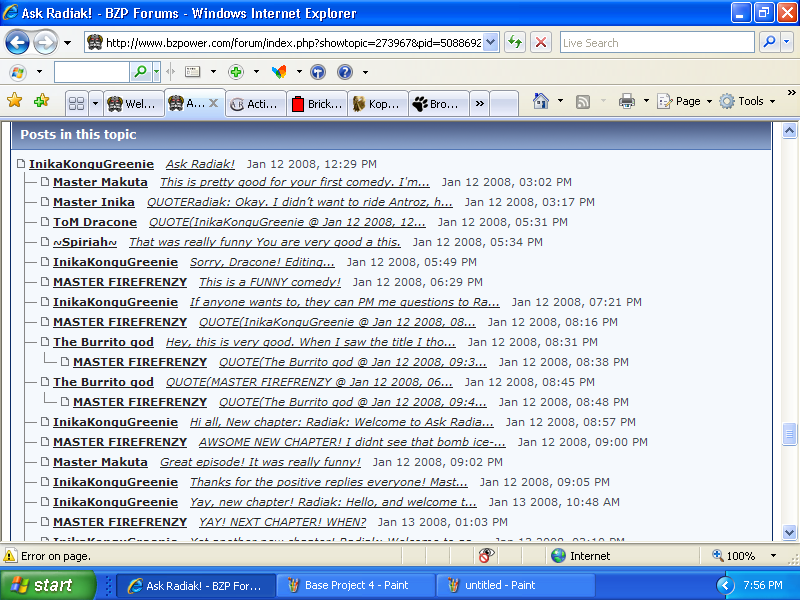Image resolution: width=800 pixels, height=600 pixels.
Task: Click The Burrito god 08:31 PM username
Action: [103, 342]
